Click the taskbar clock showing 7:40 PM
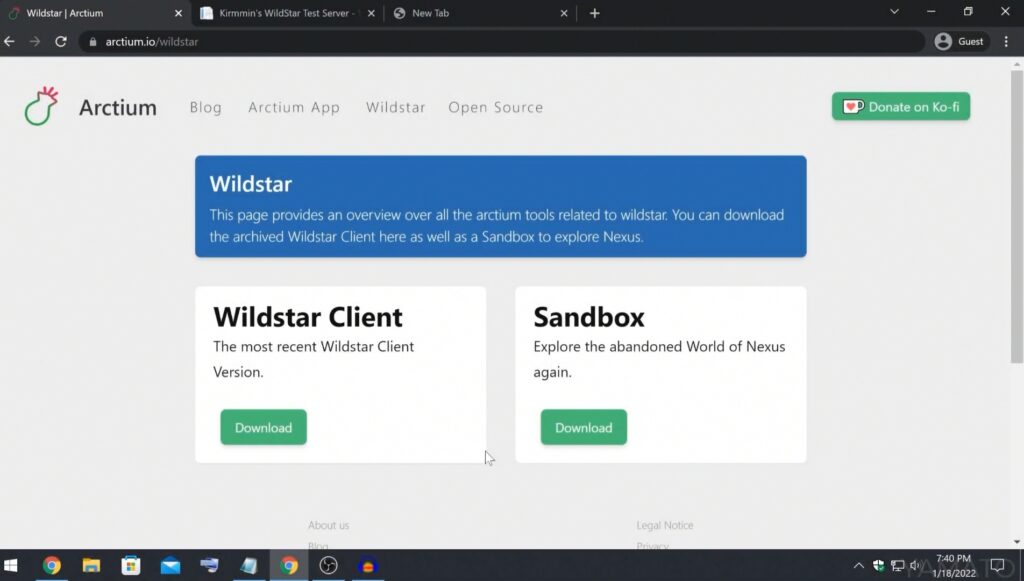Image resolution: width=1024 pixels, height=581 pixels. (x=953, y=565)
